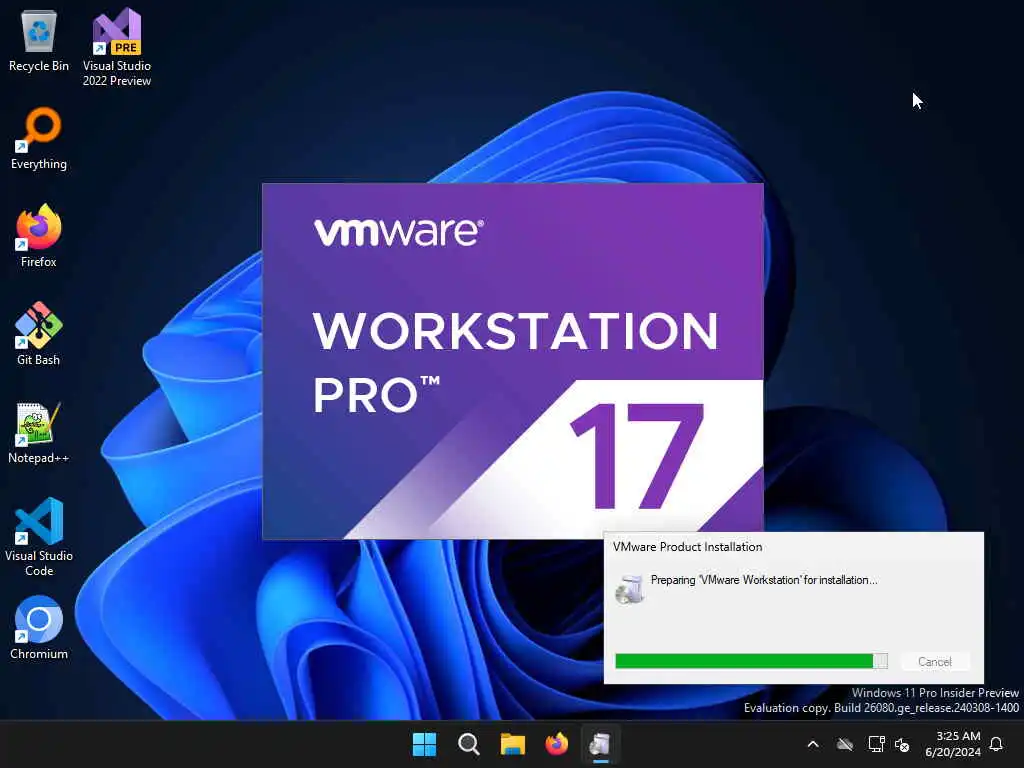The image size is (1024, 768).
Task: Select the Chromium desktop shortcut
Action: tap(39, 628)
